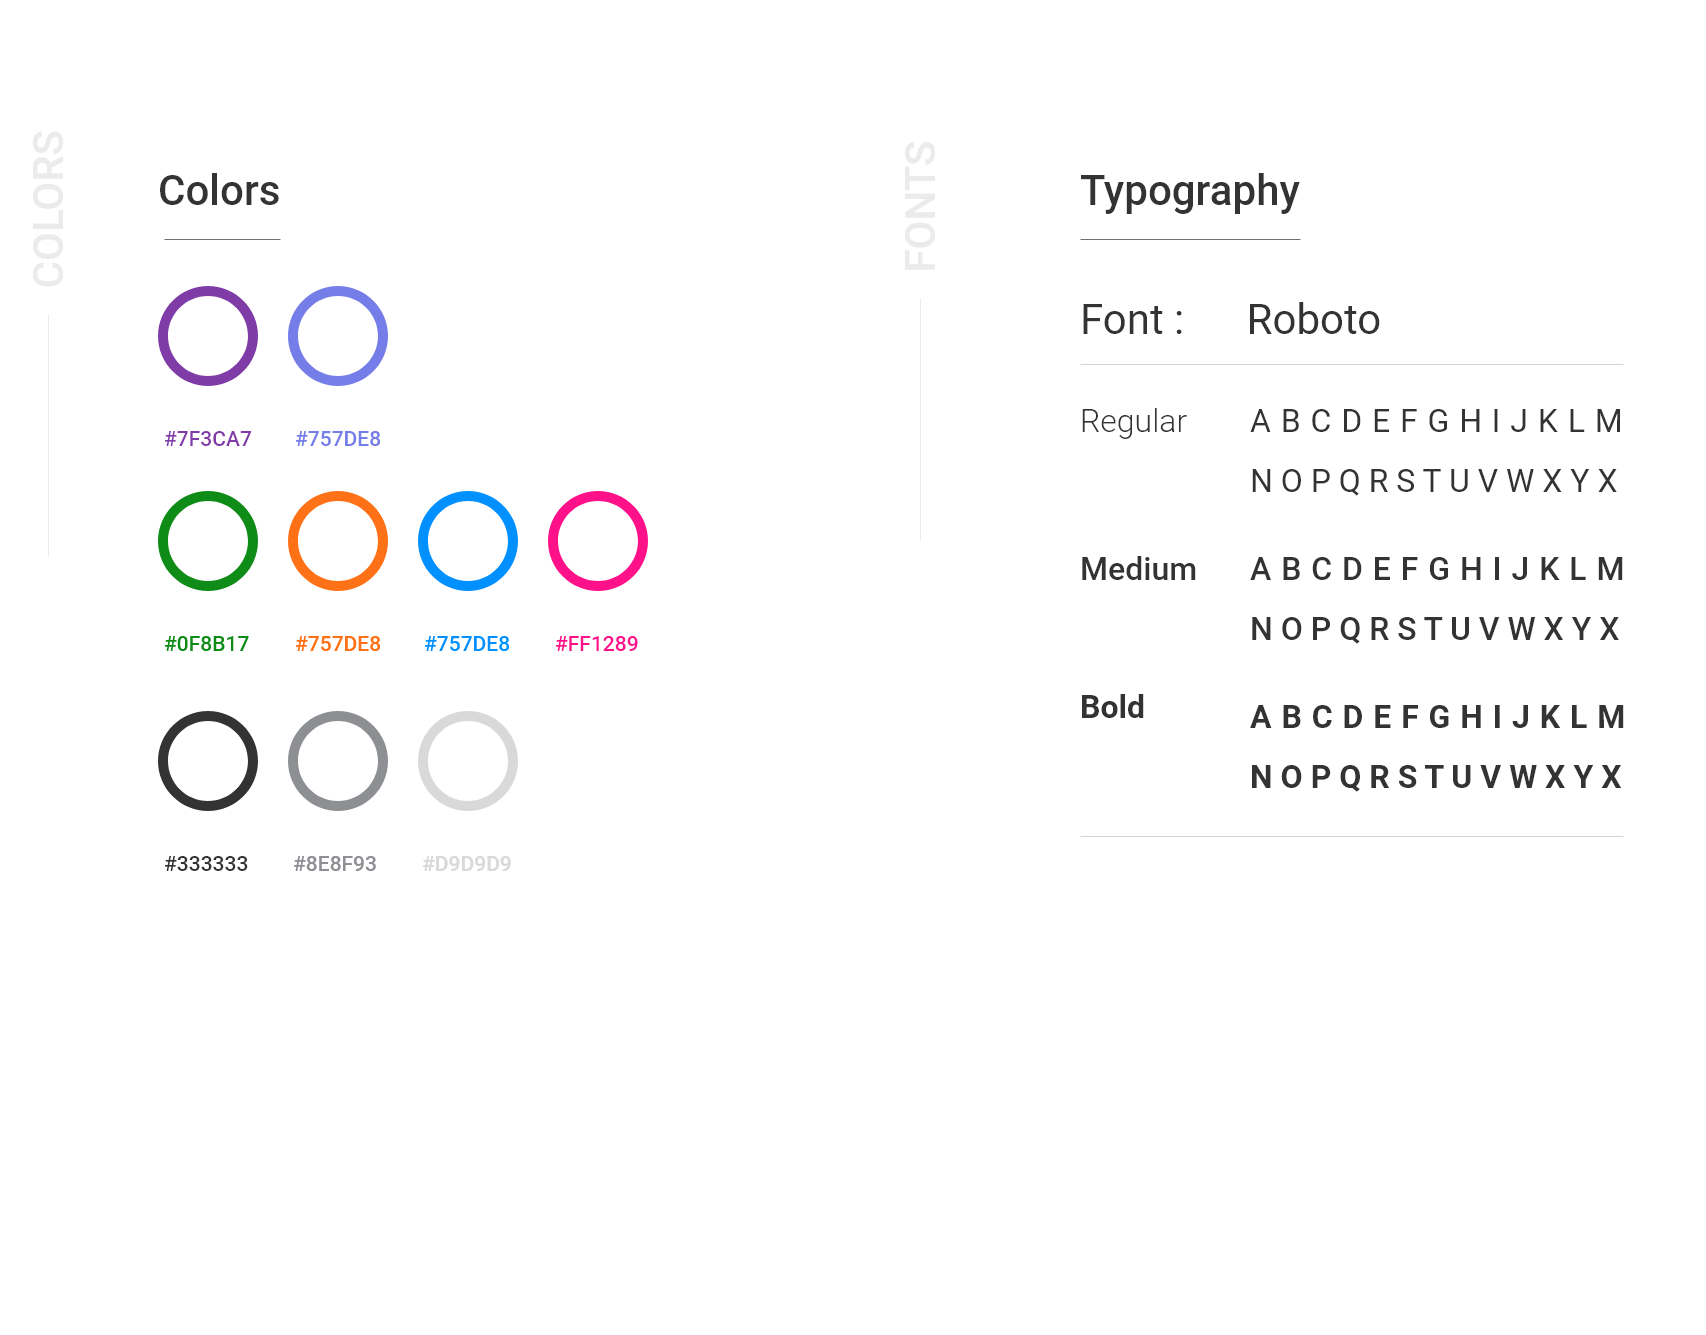Viewport: 1706px width, 1335px height.
Task: Click the green #0F8B17 color ring
Action: pos(208,541)
